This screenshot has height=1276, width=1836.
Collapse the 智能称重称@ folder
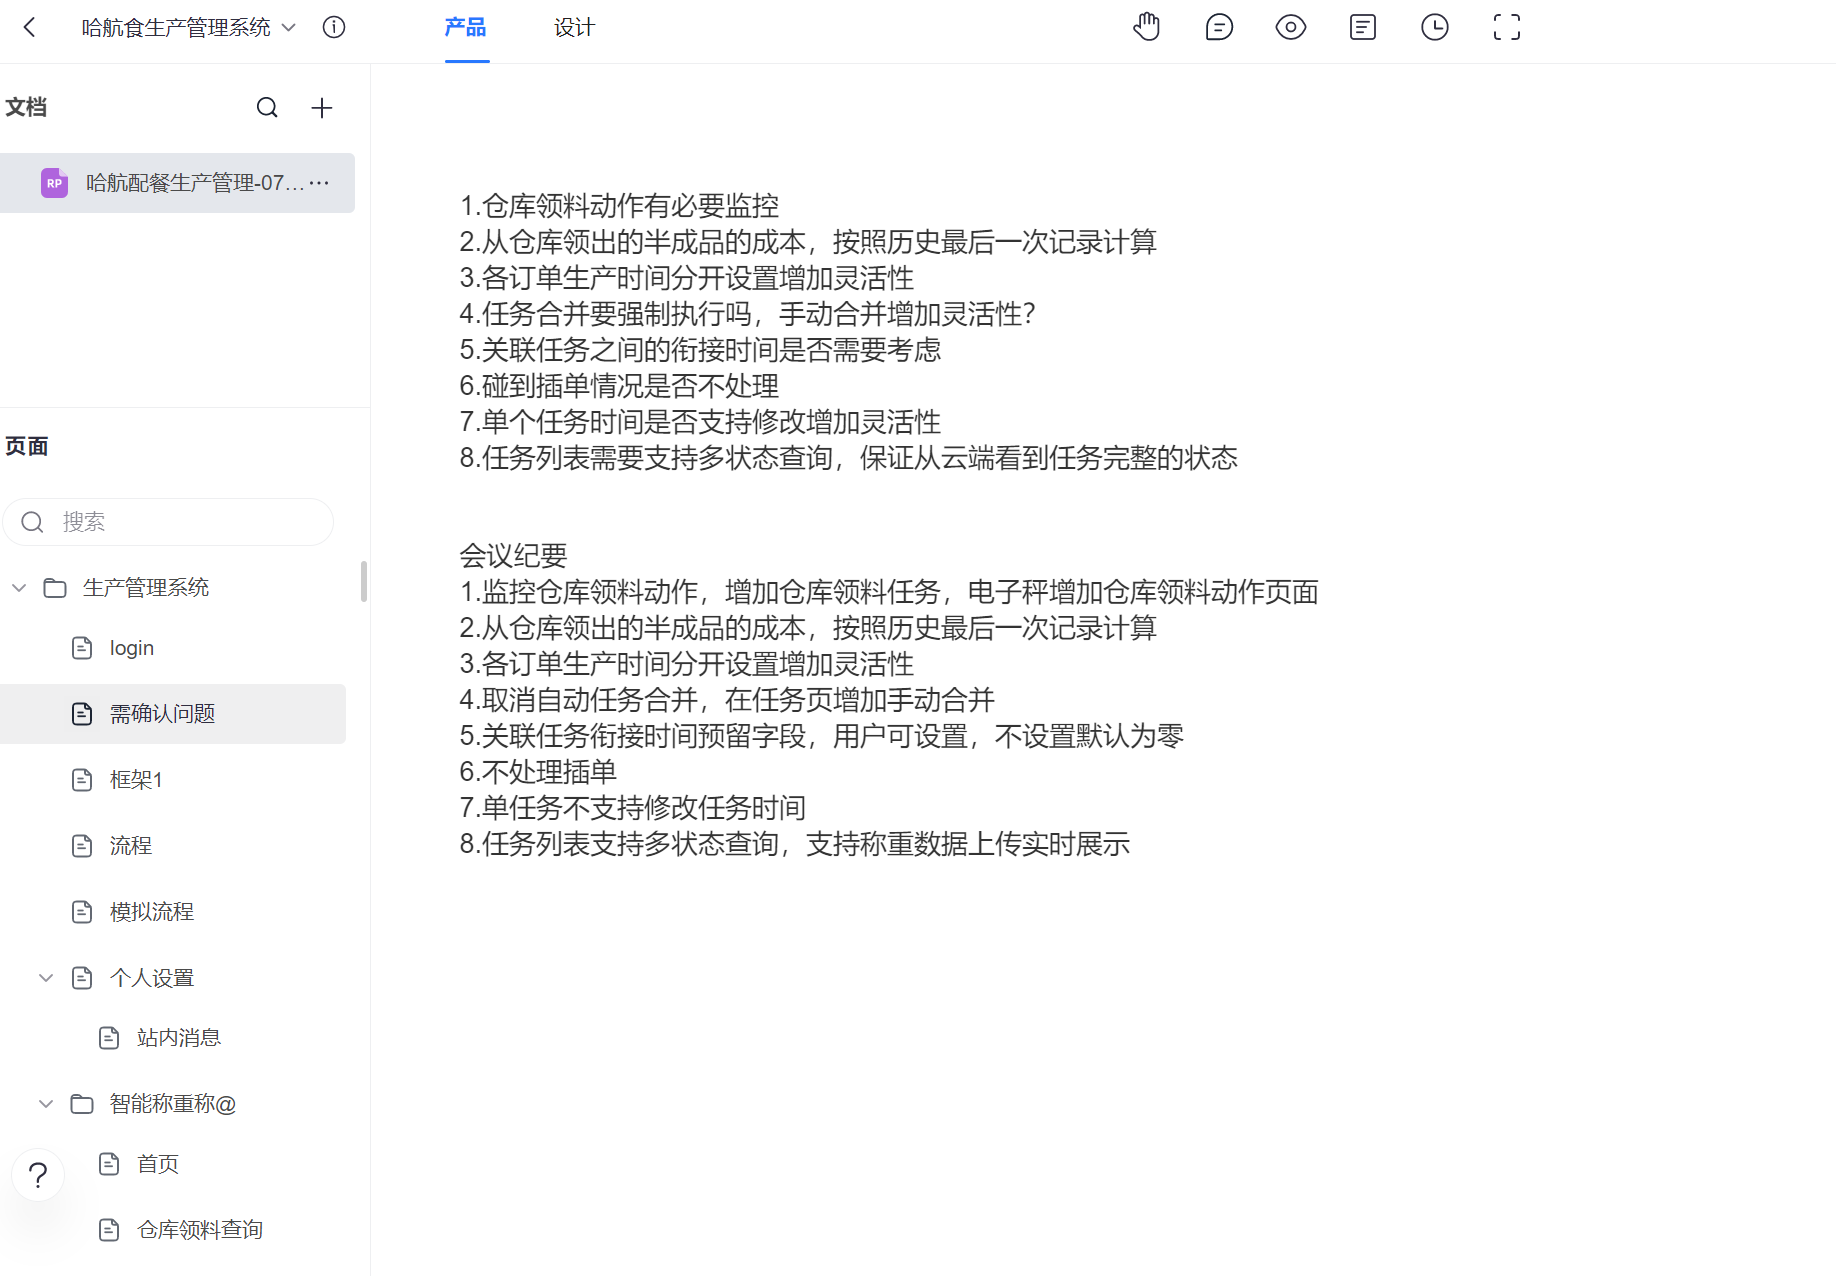point(46,1104)
